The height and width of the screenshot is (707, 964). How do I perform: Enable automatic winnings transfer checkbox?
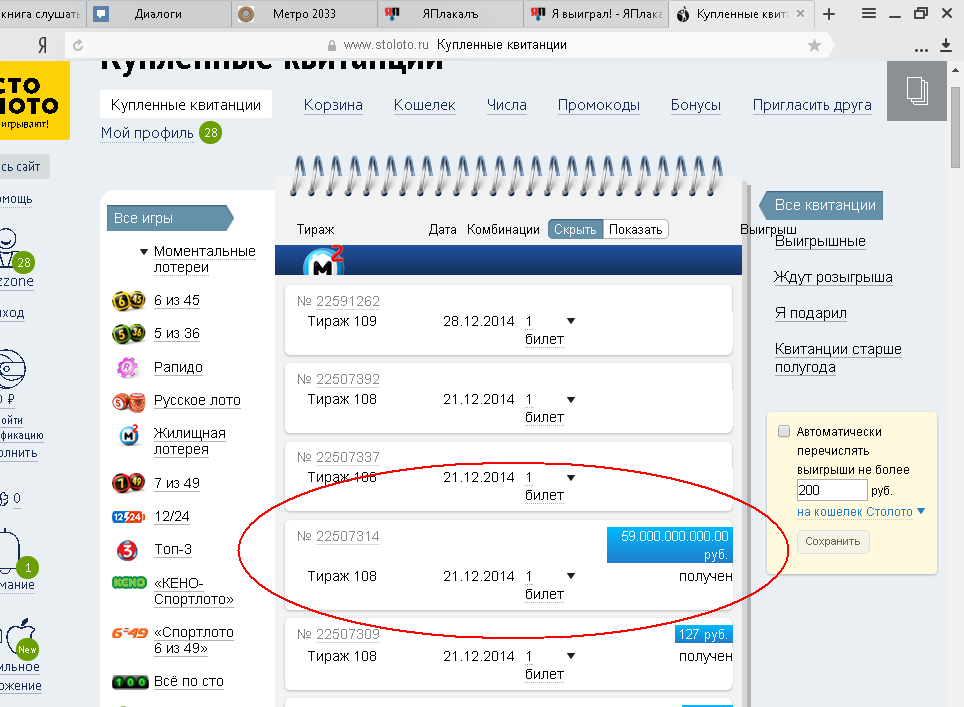pos(784,432)
